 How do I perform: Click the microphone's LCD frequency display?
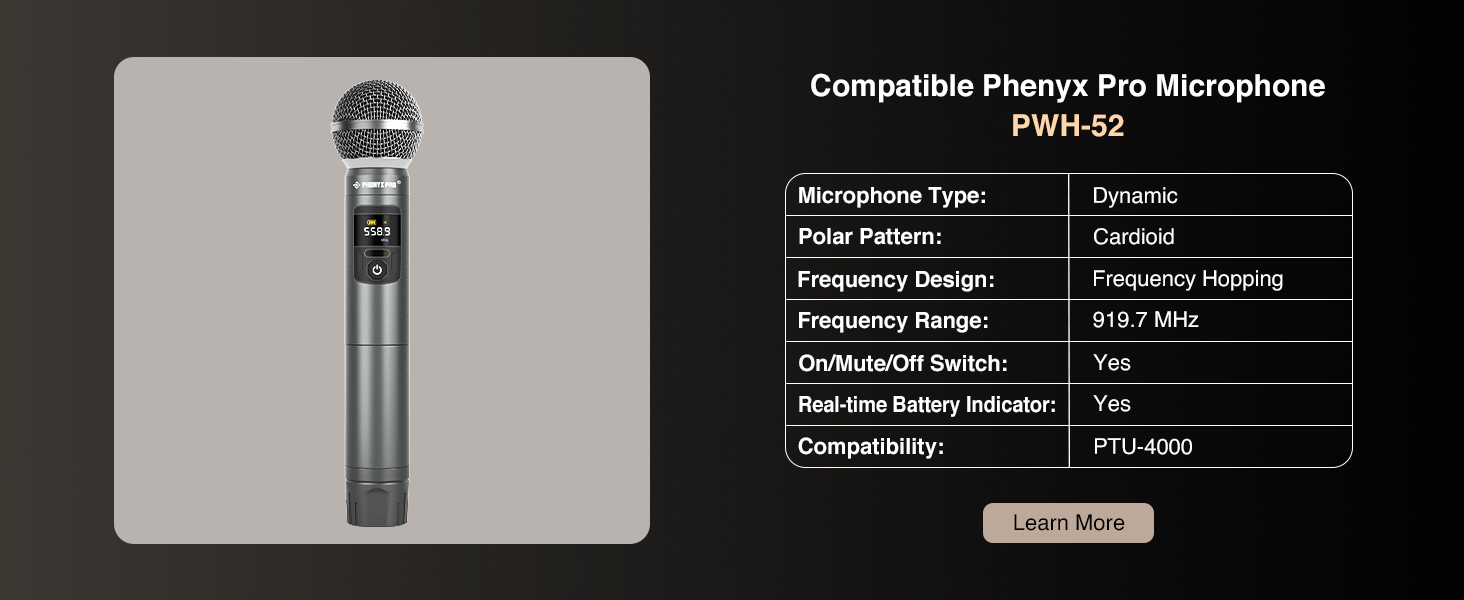click(x=377, y=231)
